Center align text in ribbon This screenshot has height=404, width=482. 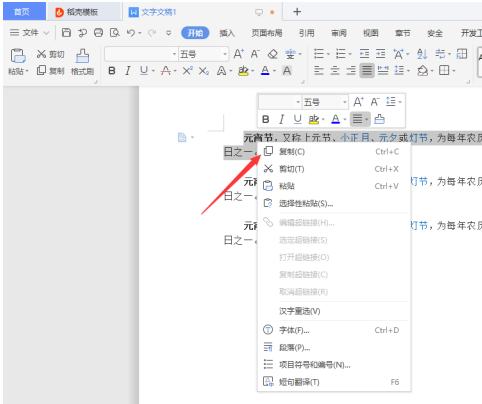tap(335, 70)
